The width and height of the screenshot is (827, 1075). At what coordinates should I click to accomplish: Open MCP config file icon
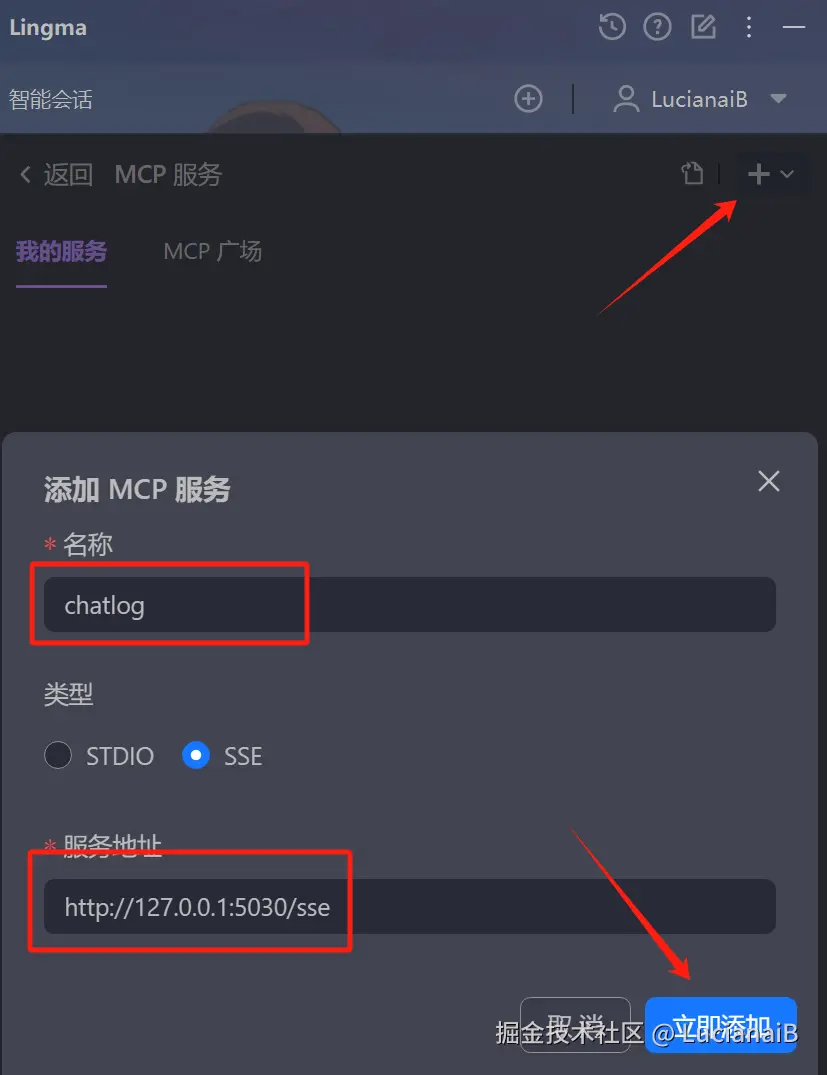(x=692, y=173)
